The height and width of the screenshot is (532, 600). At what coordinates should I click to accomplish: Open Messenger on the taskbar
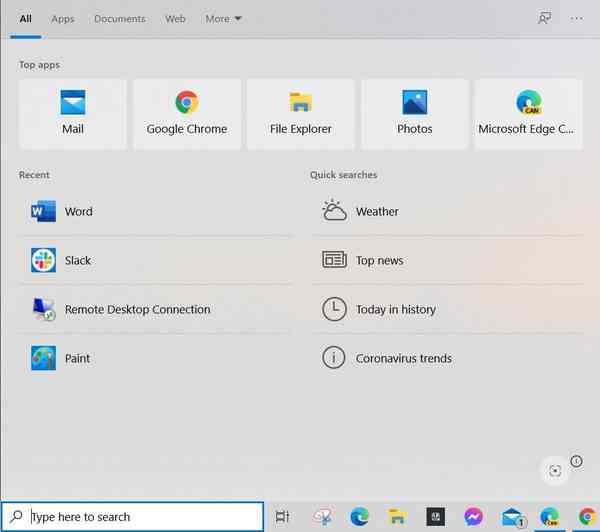473,517
